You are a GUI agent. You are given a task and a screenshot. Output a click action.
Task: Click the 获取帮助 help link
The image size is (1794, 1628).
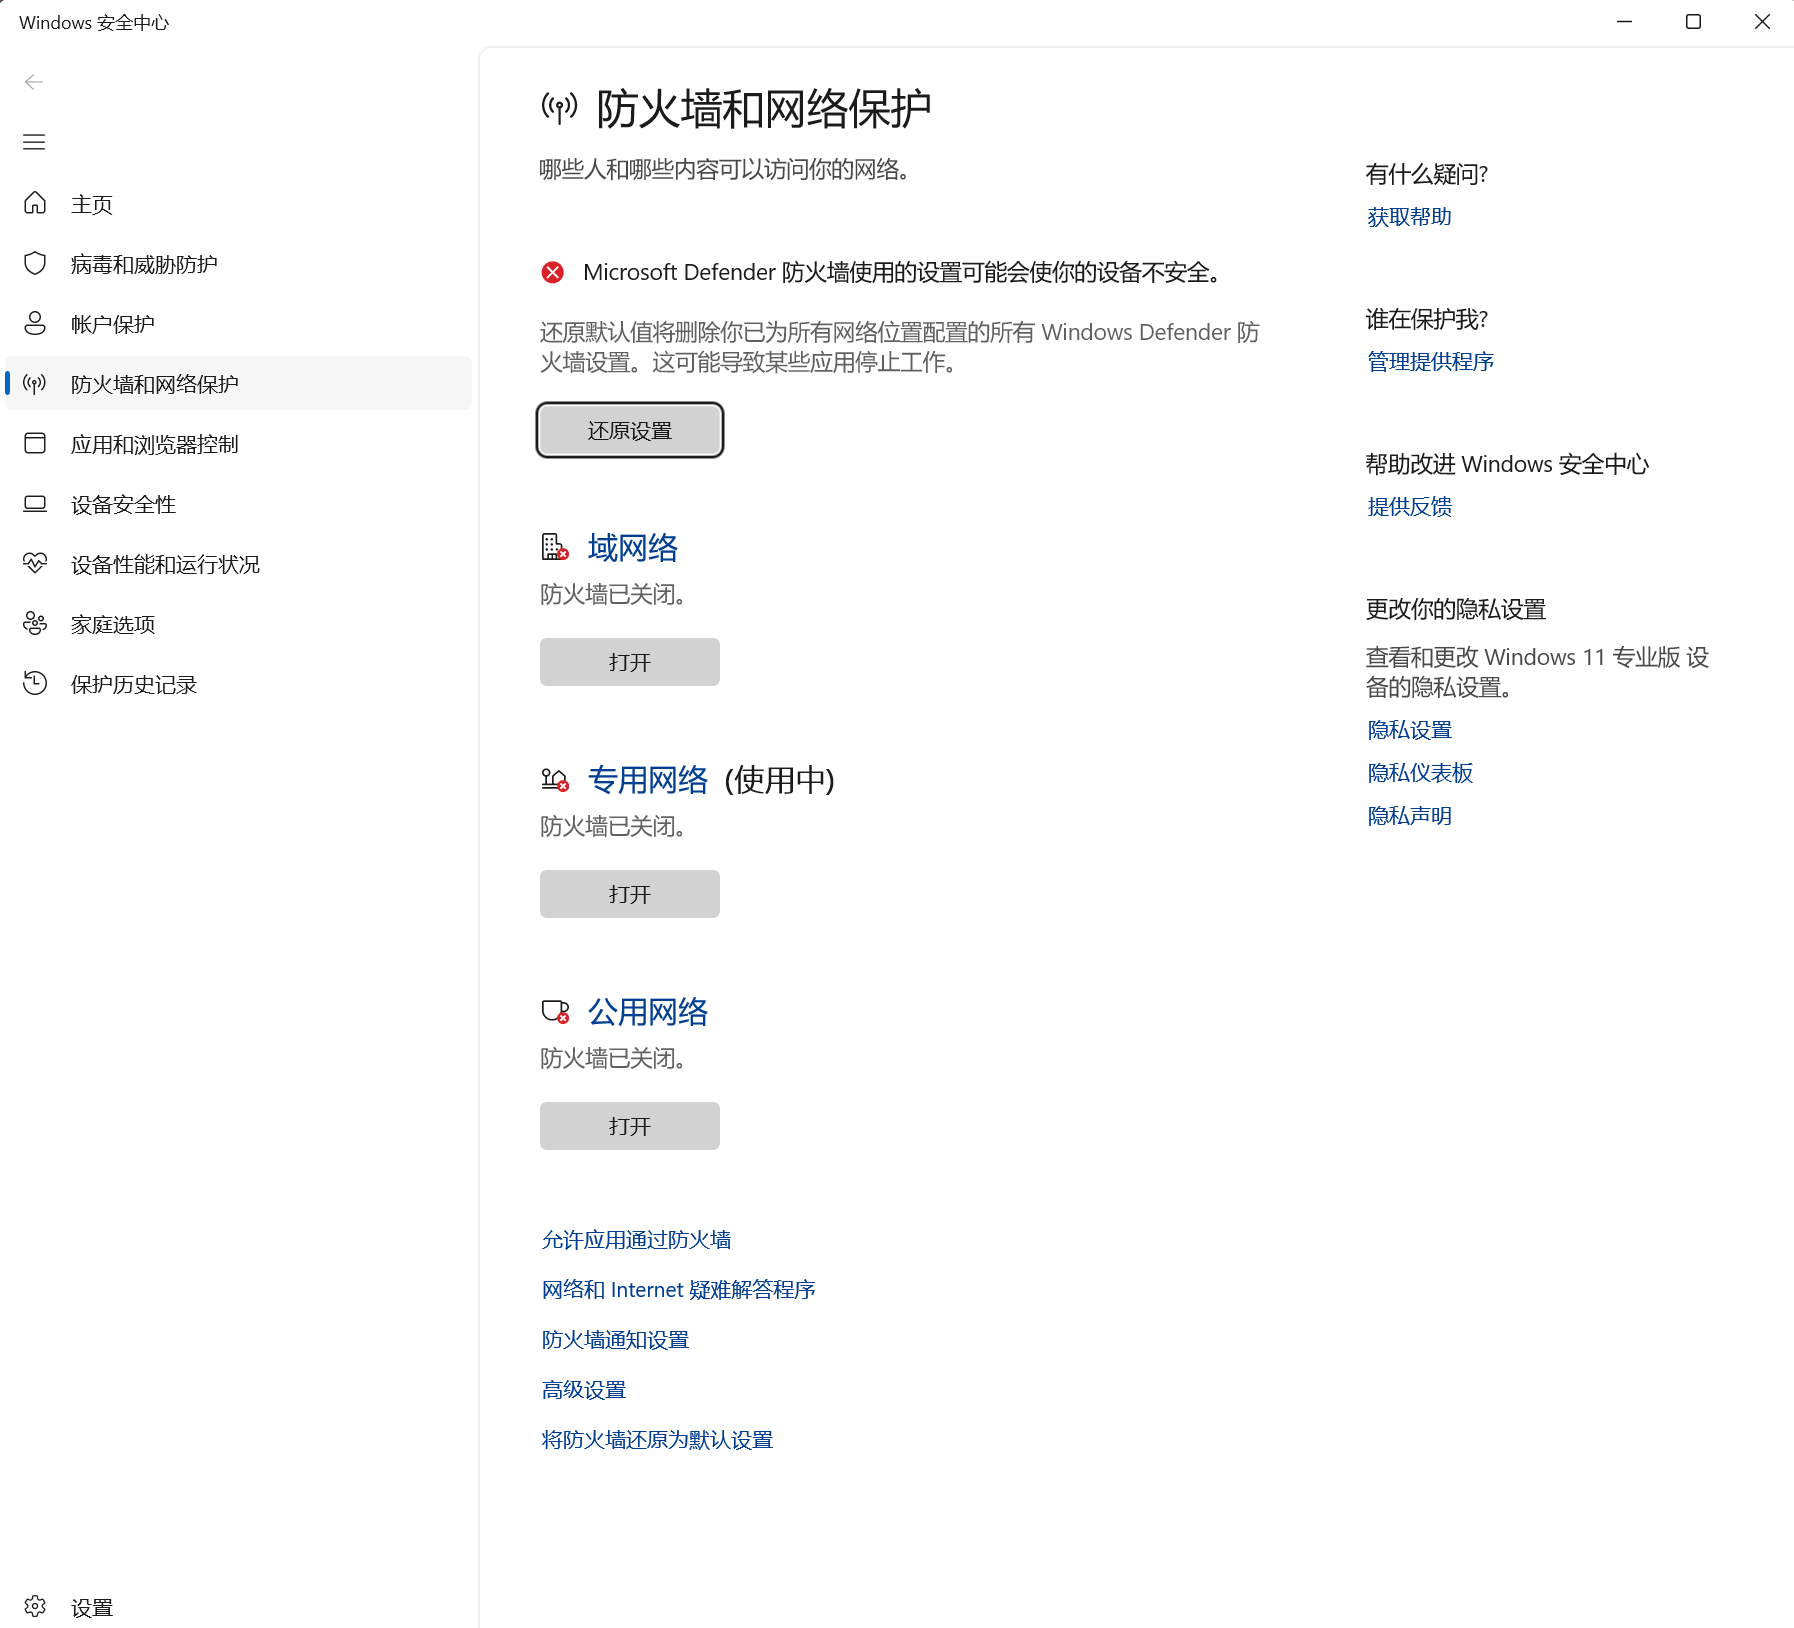tap(1409, 217)
